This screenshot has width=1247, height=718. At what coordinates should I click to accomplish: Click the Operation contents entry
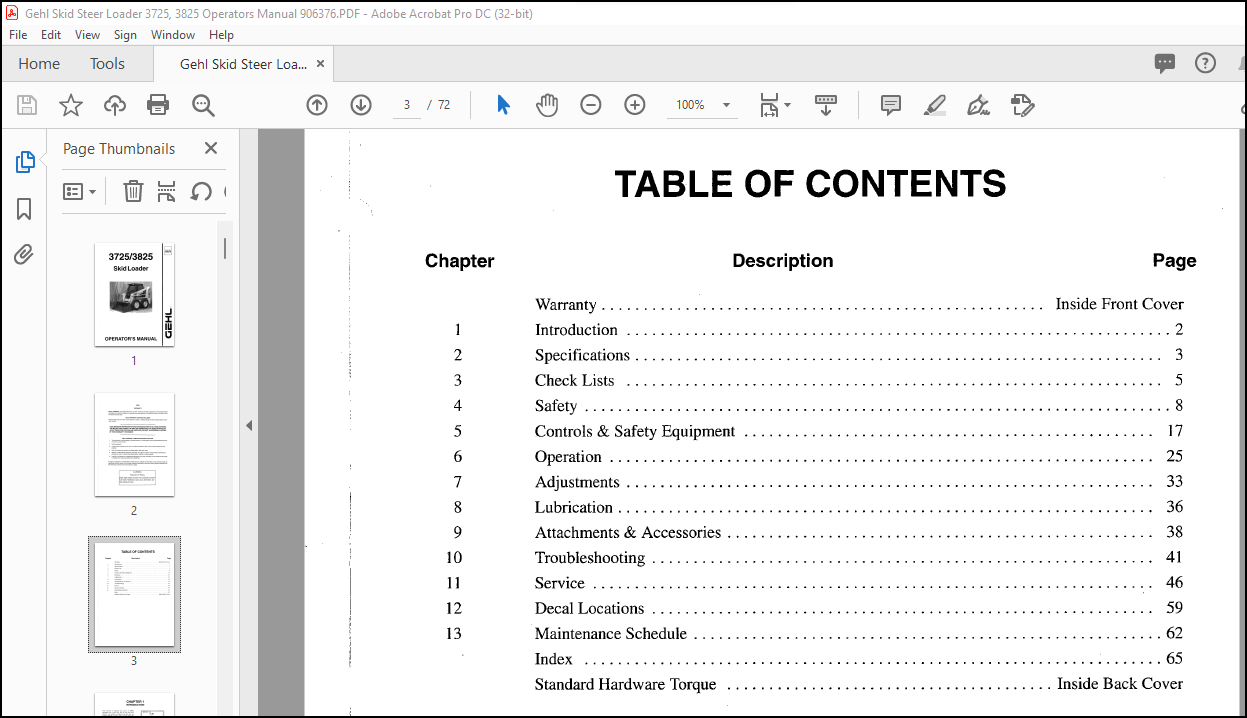tap(568, 457)
